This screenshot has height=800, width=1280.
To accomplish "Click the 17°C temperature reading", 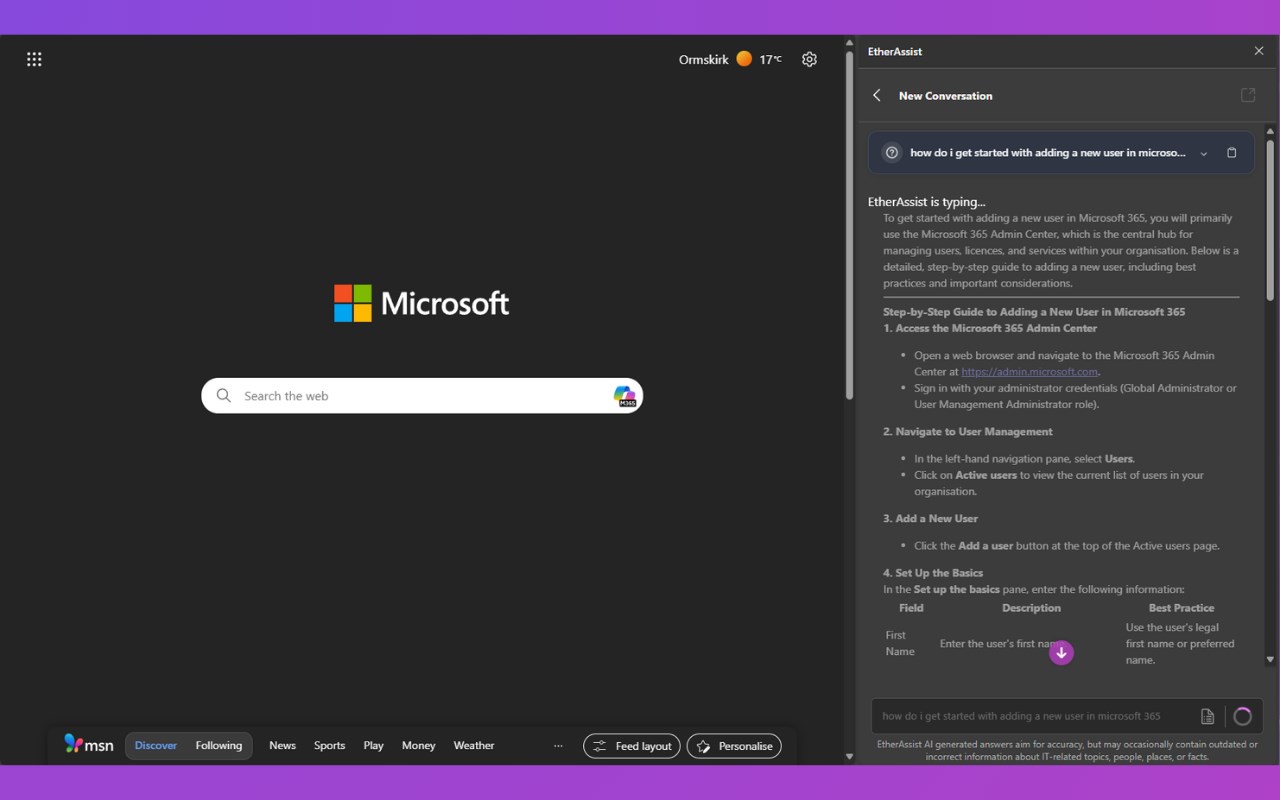I will tap(770, 60).
